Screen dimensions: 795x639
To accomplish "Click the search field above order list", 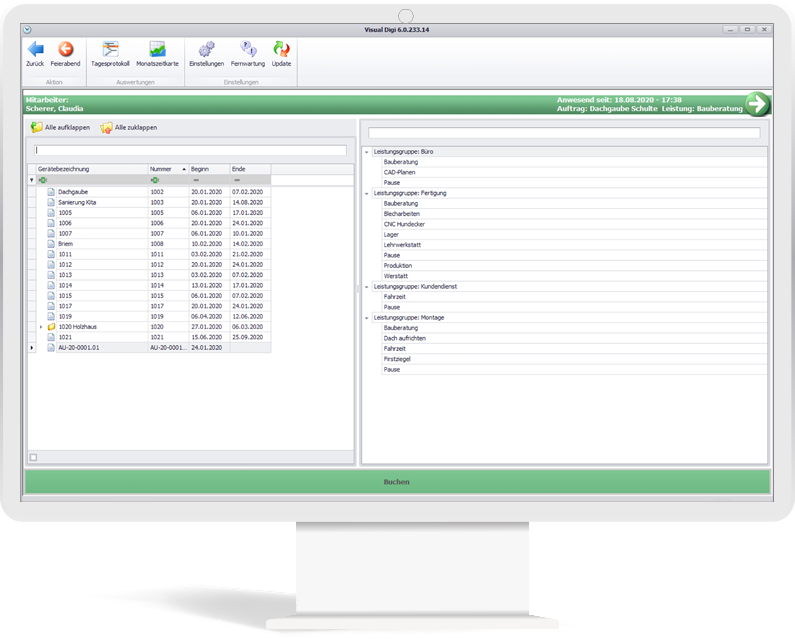I will coord(190,150).
